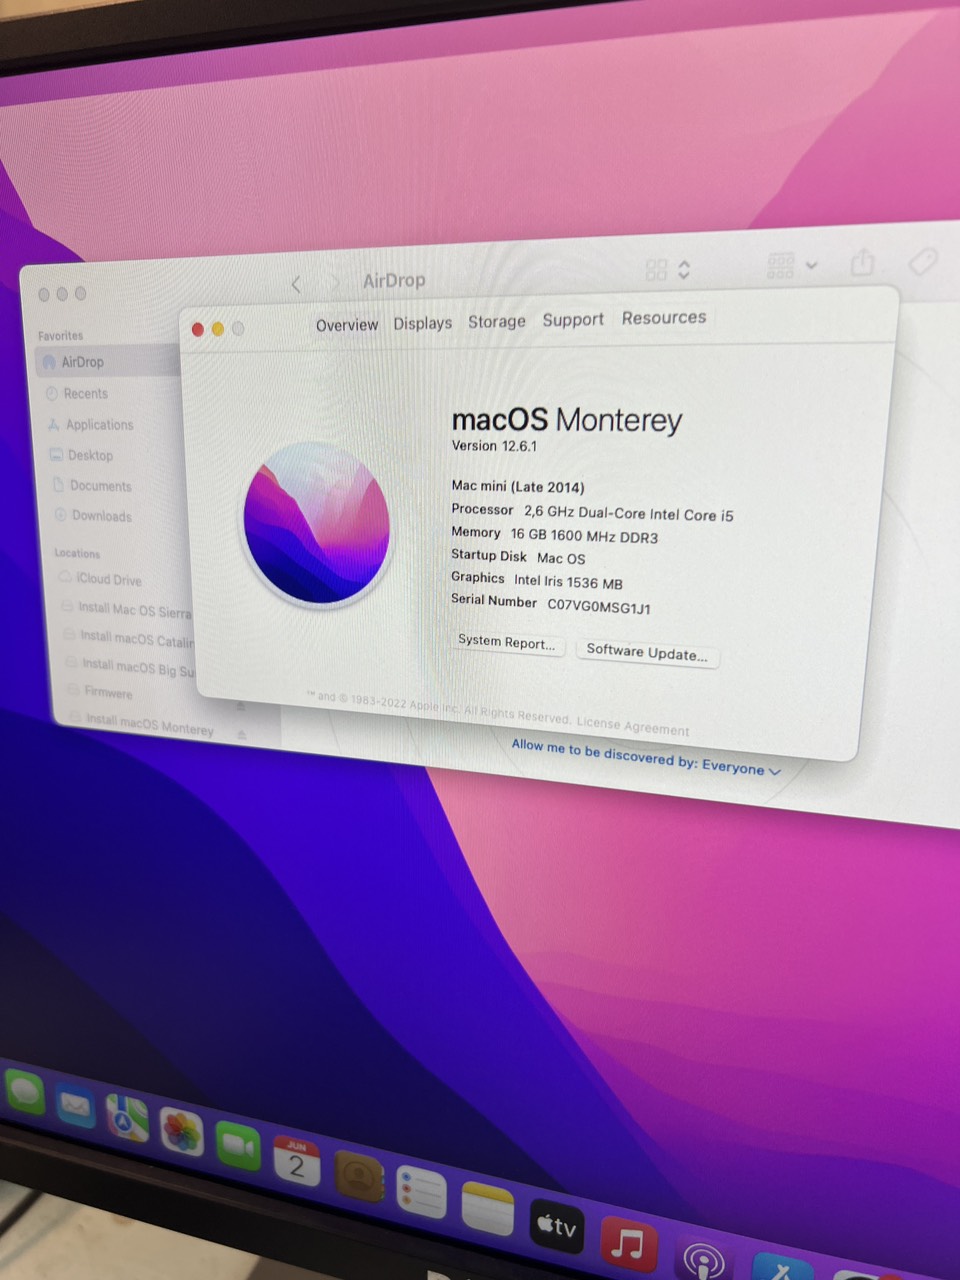Open the Photos app in the Dock
The height and width of the screenshot is (1280, 960).
182,1135
